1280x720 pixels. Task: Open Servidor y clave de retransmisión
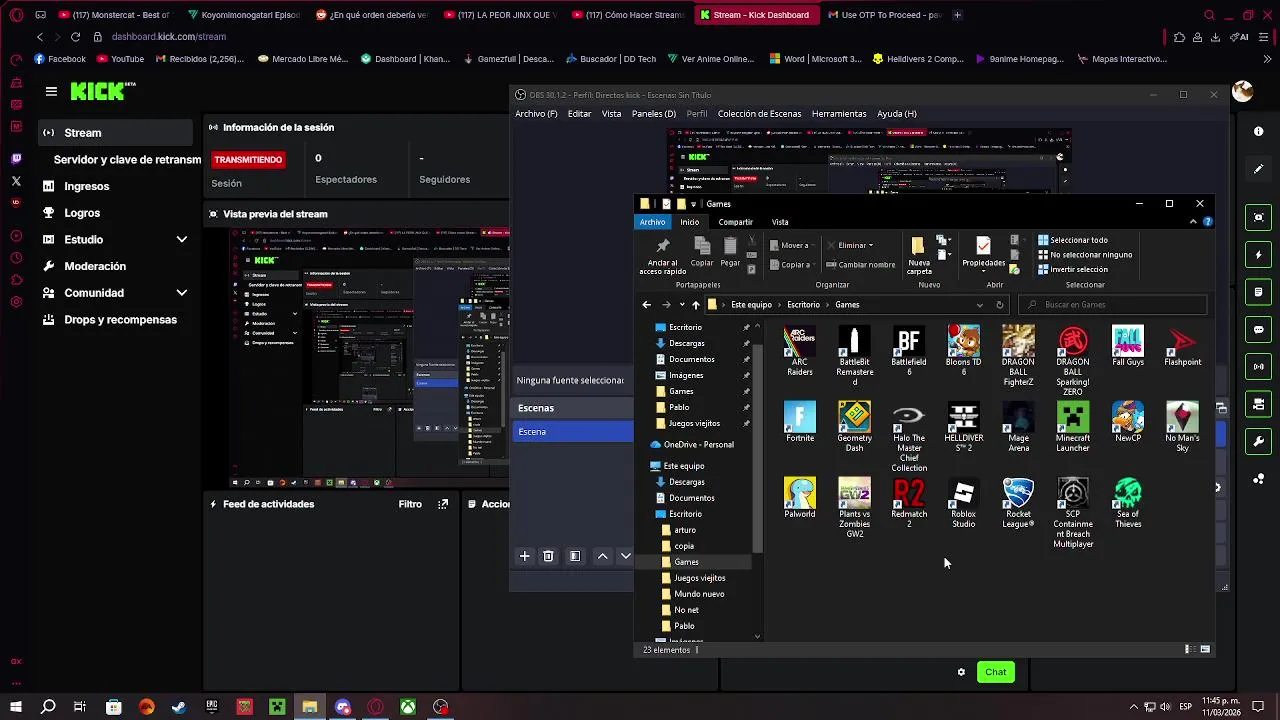coord(127,160)
